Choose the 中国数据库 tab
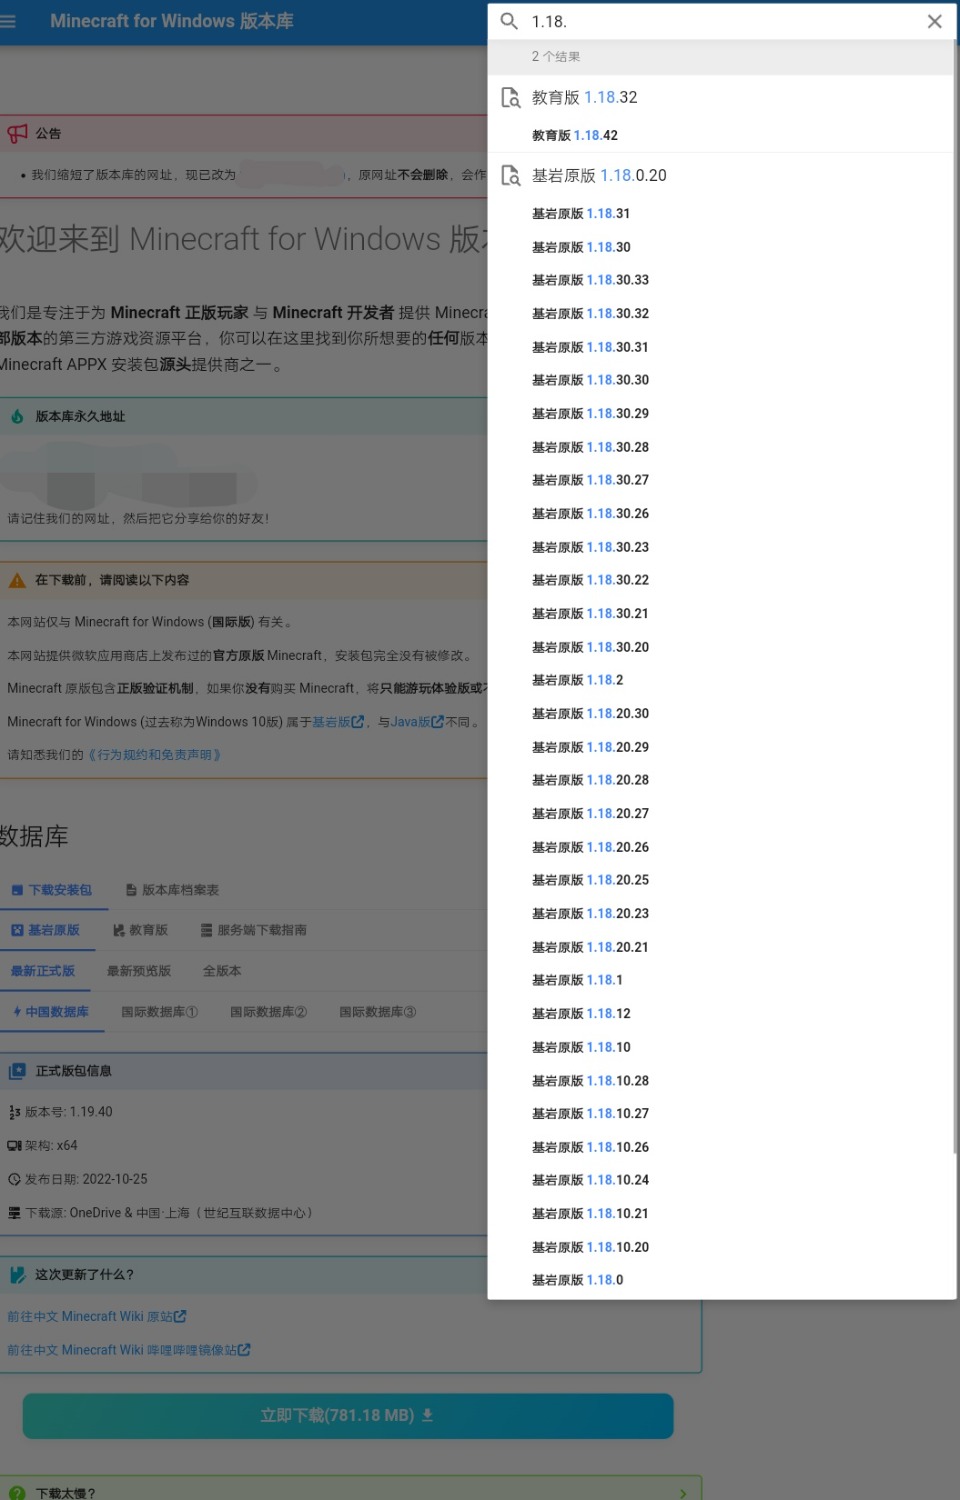The width and height of the screenshot is (960, 1500). (x=51, y=1012)
